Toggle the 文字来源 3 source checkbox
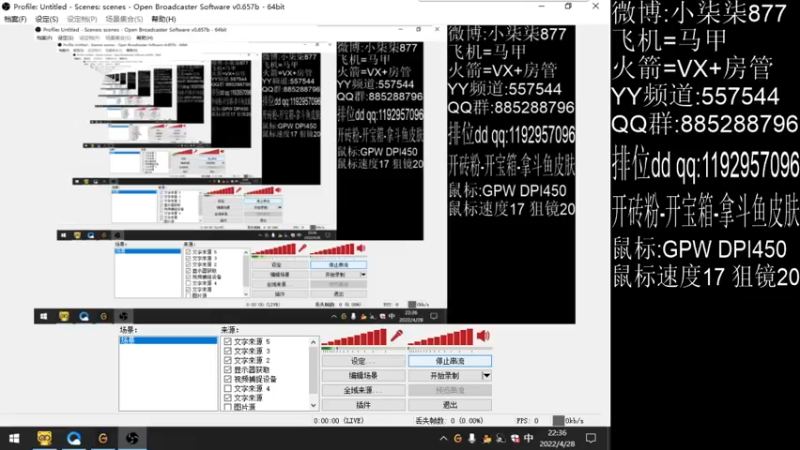 tap(228, 351)
